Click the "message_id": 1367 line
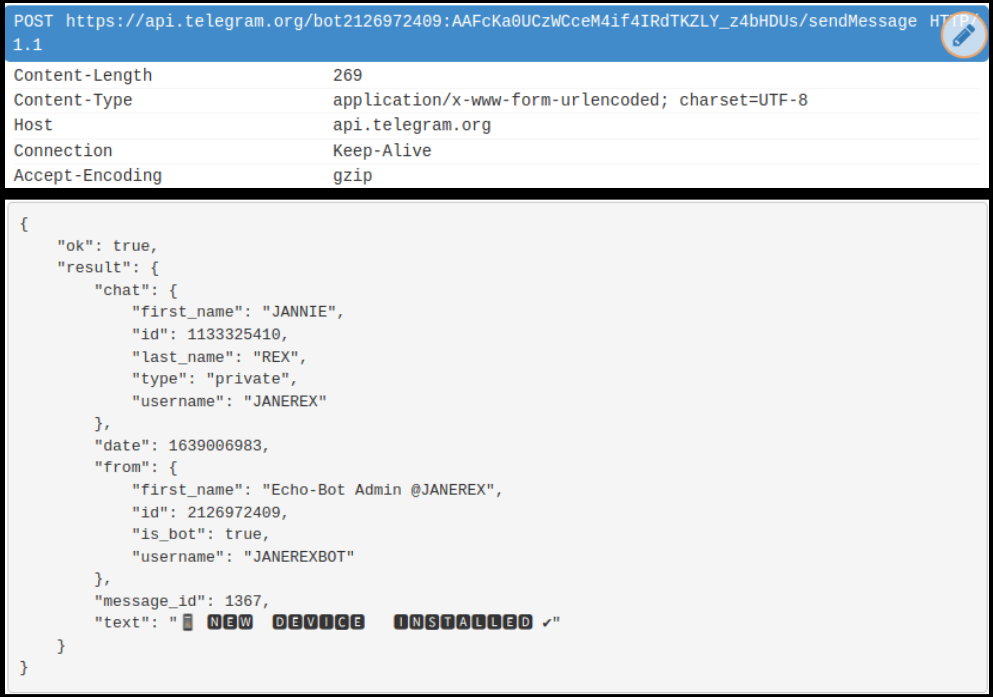This screenshot has width=993, height=697. 182,601
